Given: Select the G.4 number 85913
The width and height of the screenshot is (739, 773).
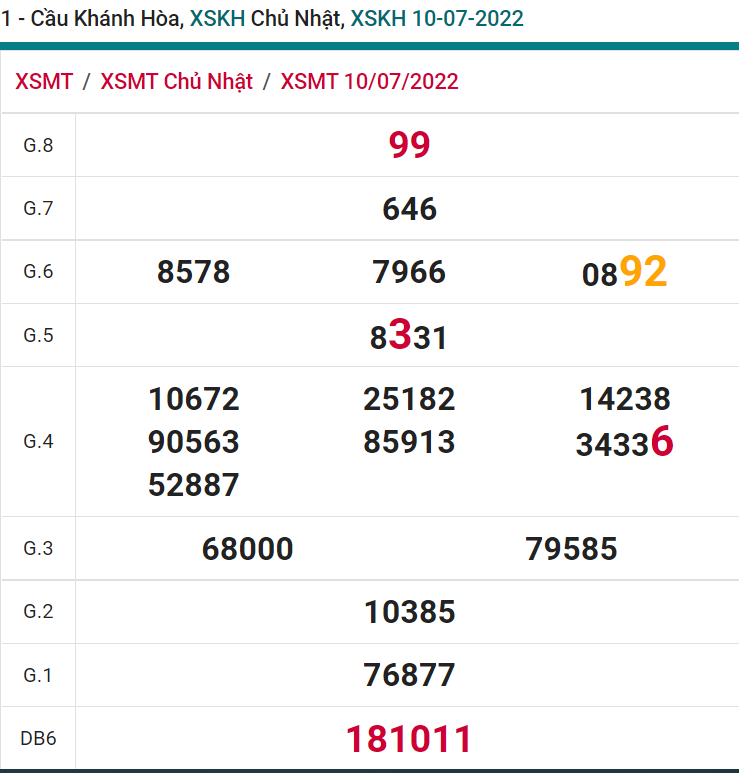Looking at the screenshot, I should coord(409,442).
